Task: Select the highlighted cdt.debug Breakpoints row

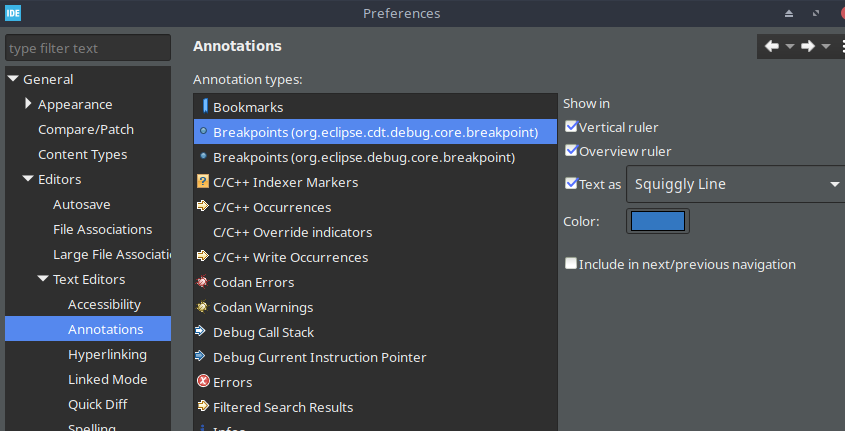Action: point(375,132)
